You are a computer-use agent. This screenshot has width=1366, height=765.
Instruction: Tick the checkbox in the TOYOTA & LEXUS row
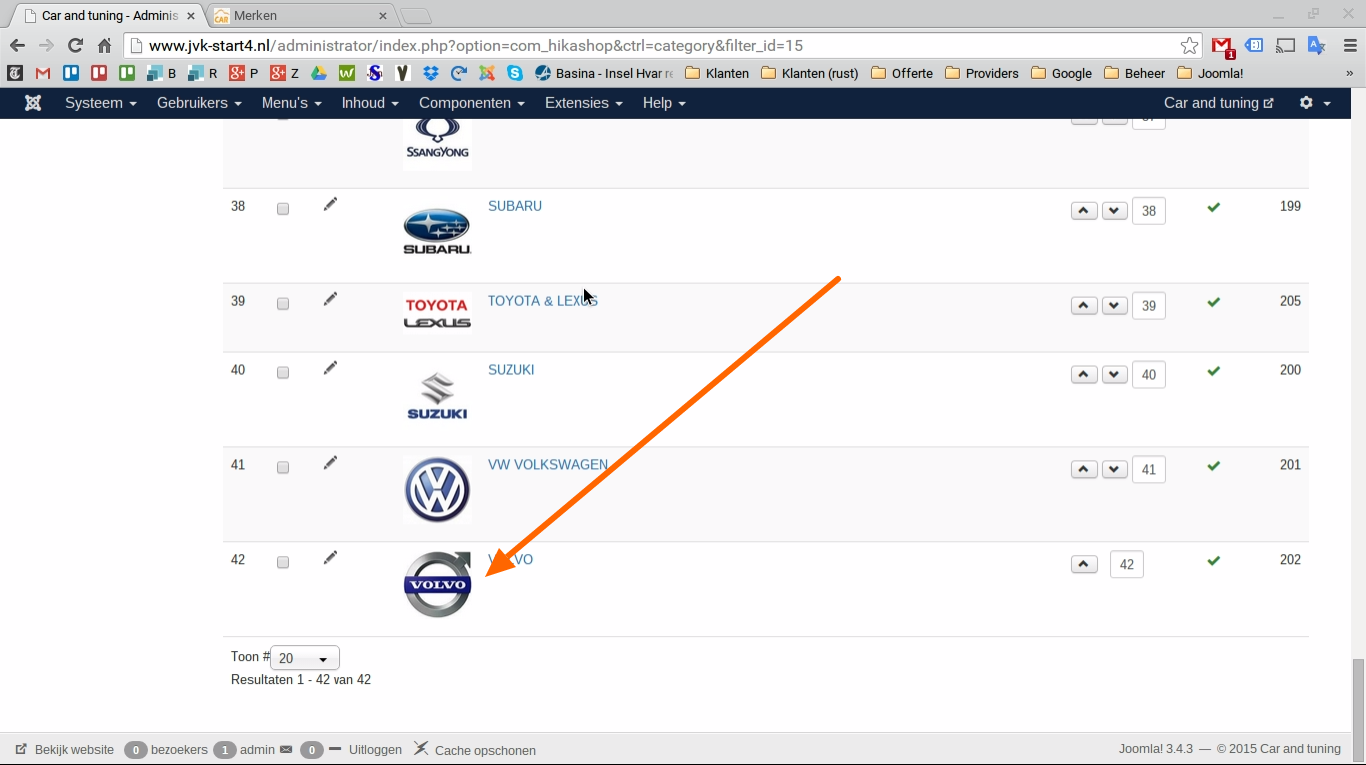point(283,304)
